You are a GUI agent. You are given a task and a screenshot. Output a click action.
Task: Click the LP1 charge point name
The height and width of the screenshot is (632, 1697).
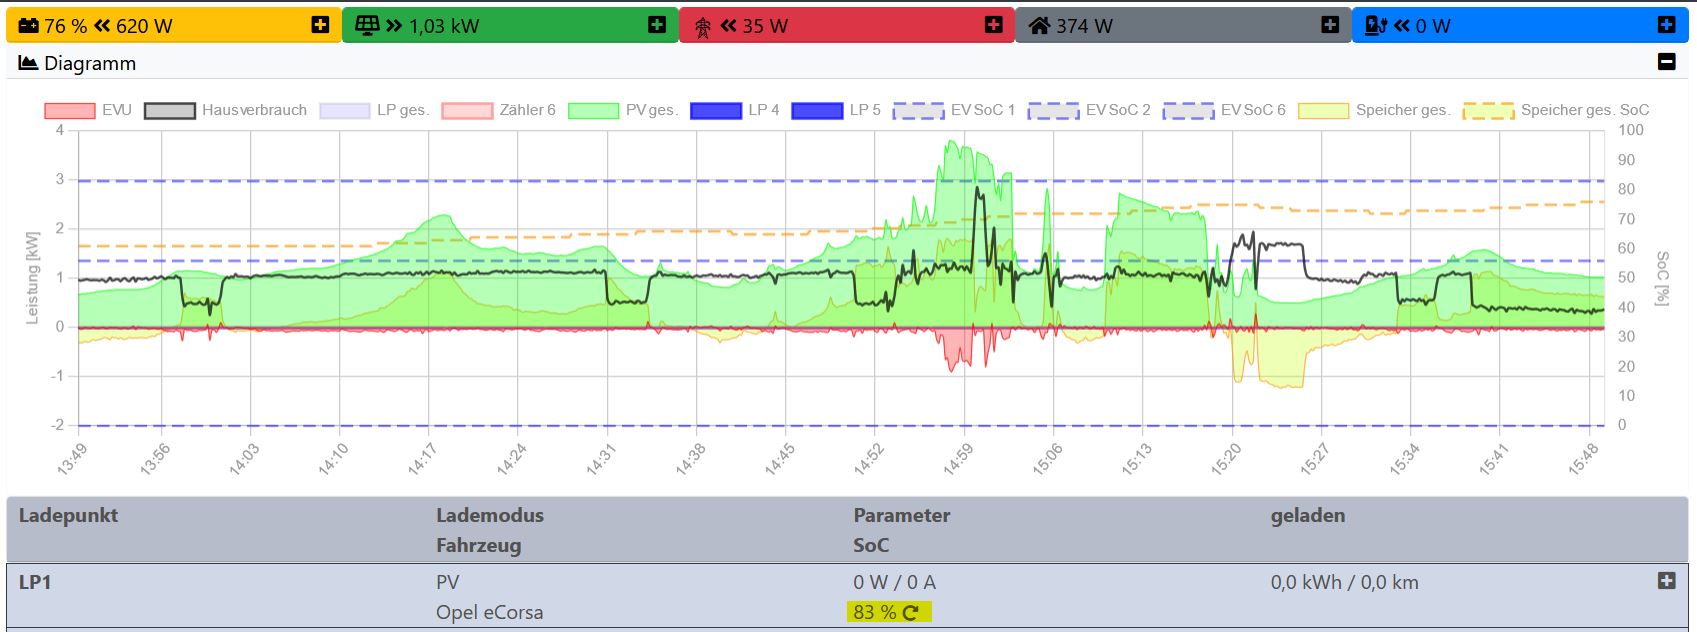(35, 582)
